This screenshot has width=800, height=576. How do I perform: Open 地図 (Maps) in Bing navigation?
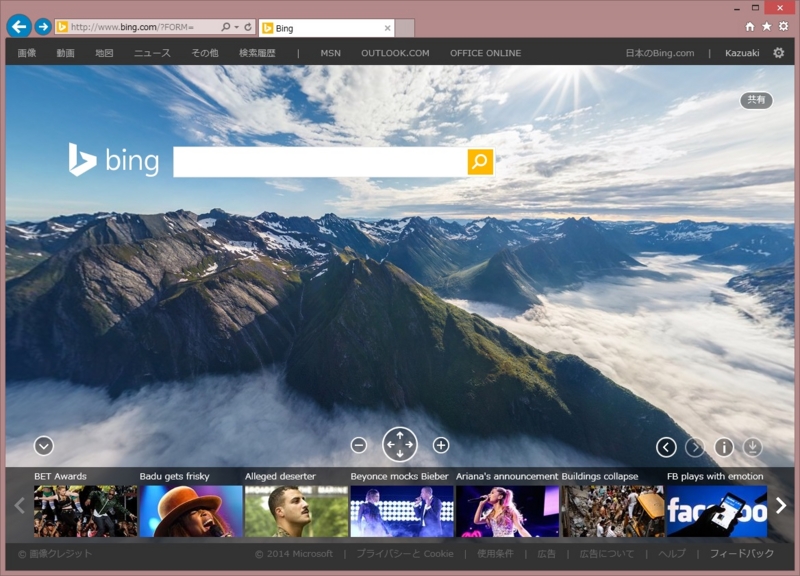click(x=104, y=53)
